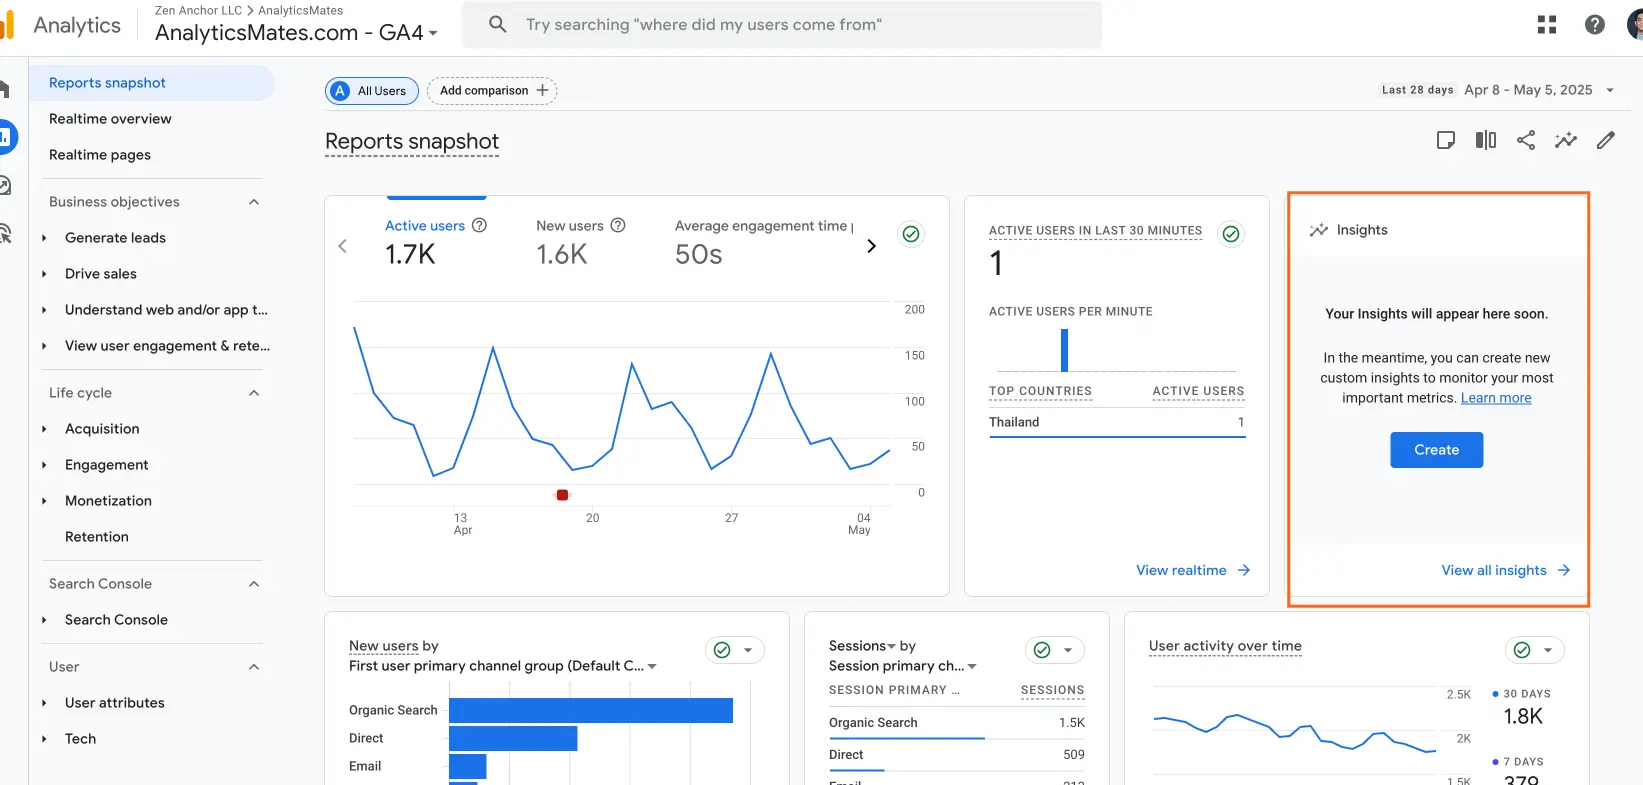The height and width of the screenshot is (785, 1643).
Task: Expand the Monetization topic arrow
Action: [44, 501]
